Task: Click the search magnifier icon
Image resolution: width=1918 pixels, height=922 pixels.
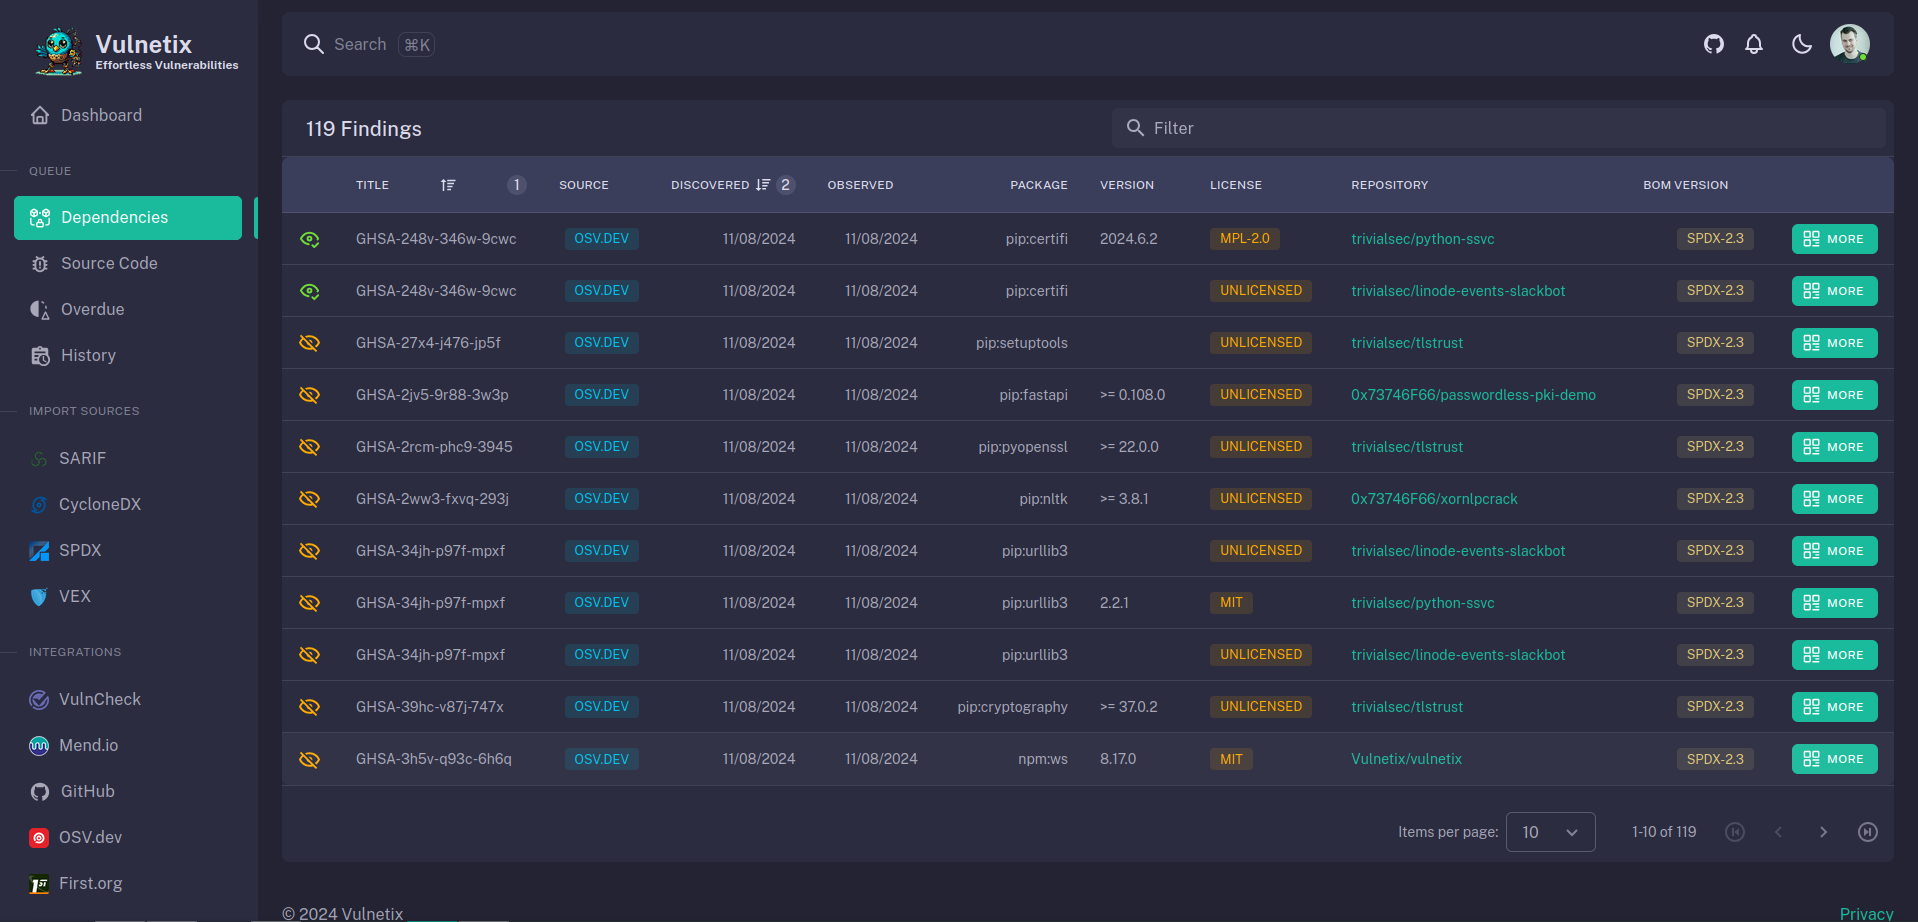Action: (314, 44)
